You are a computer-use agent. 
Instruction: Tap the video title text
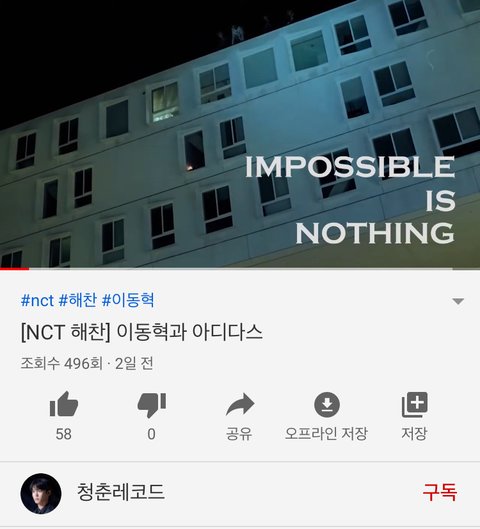[141, 332]
